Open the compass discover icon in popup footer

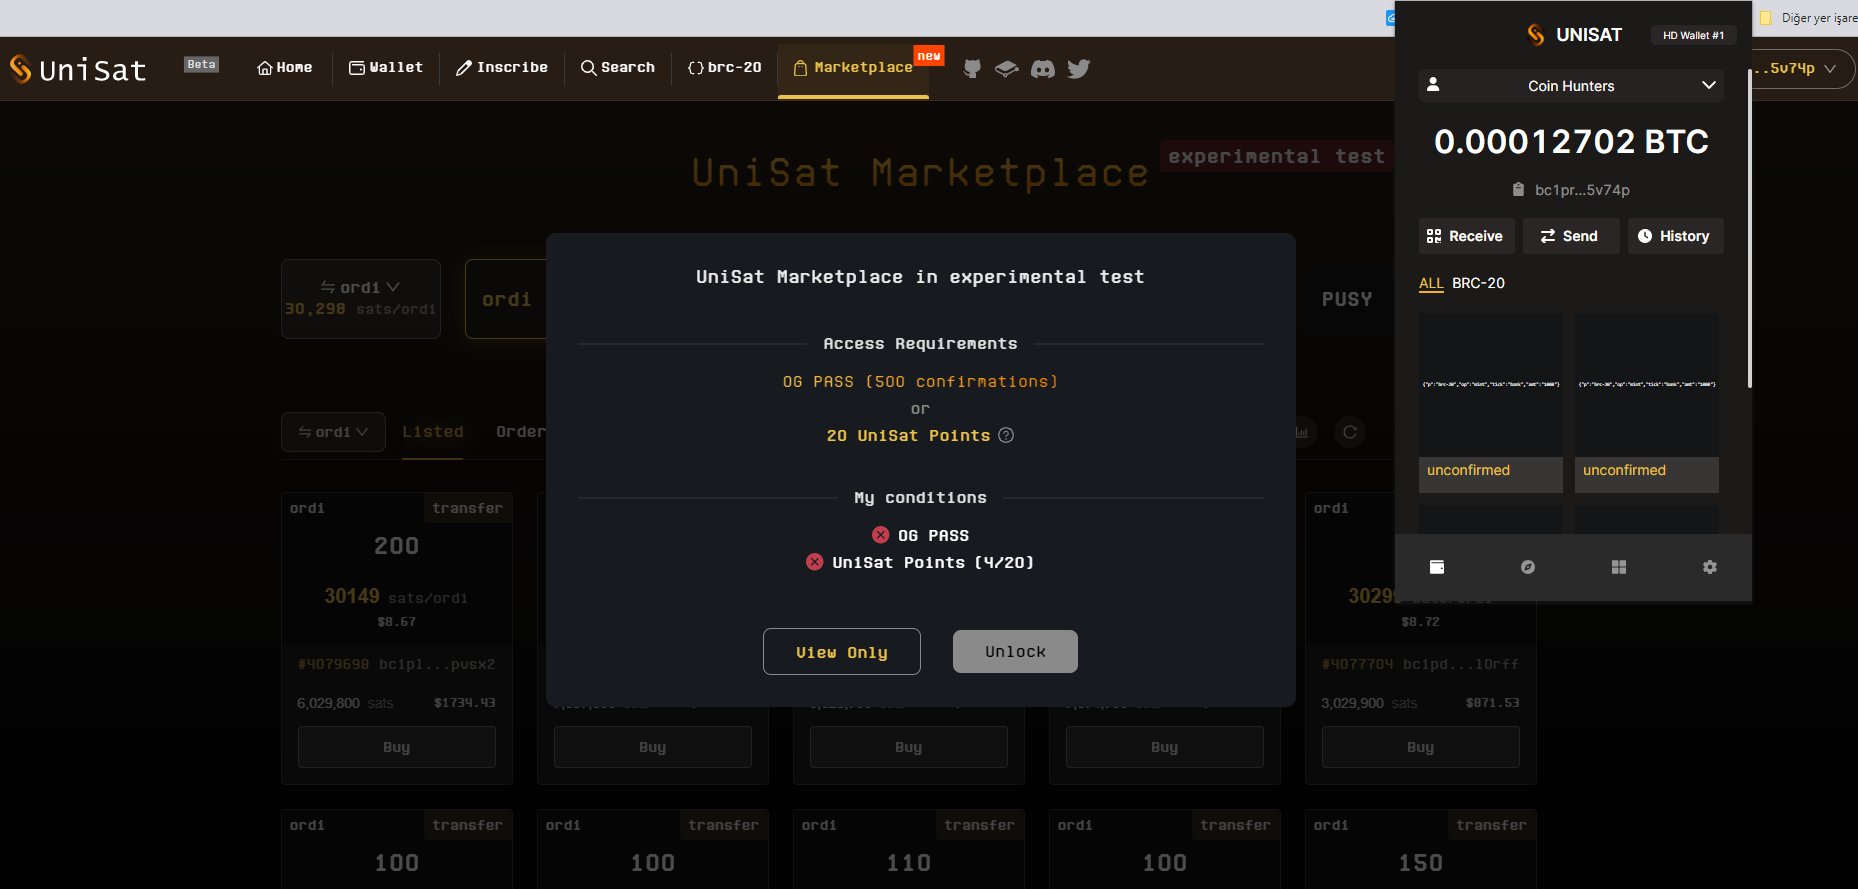pyautogui.click(x=1528, y=567)
